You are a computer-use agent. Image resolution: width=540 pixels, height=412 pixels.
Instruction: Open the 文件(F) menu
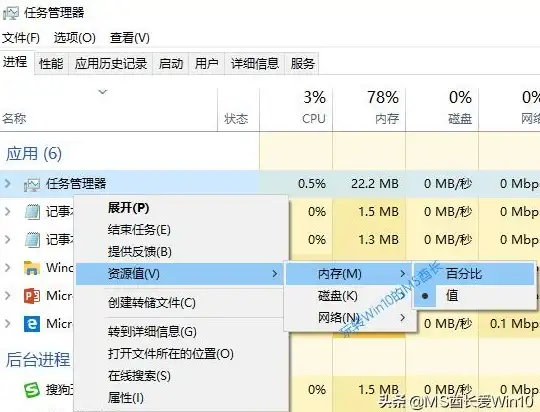(x=21, y=38)
